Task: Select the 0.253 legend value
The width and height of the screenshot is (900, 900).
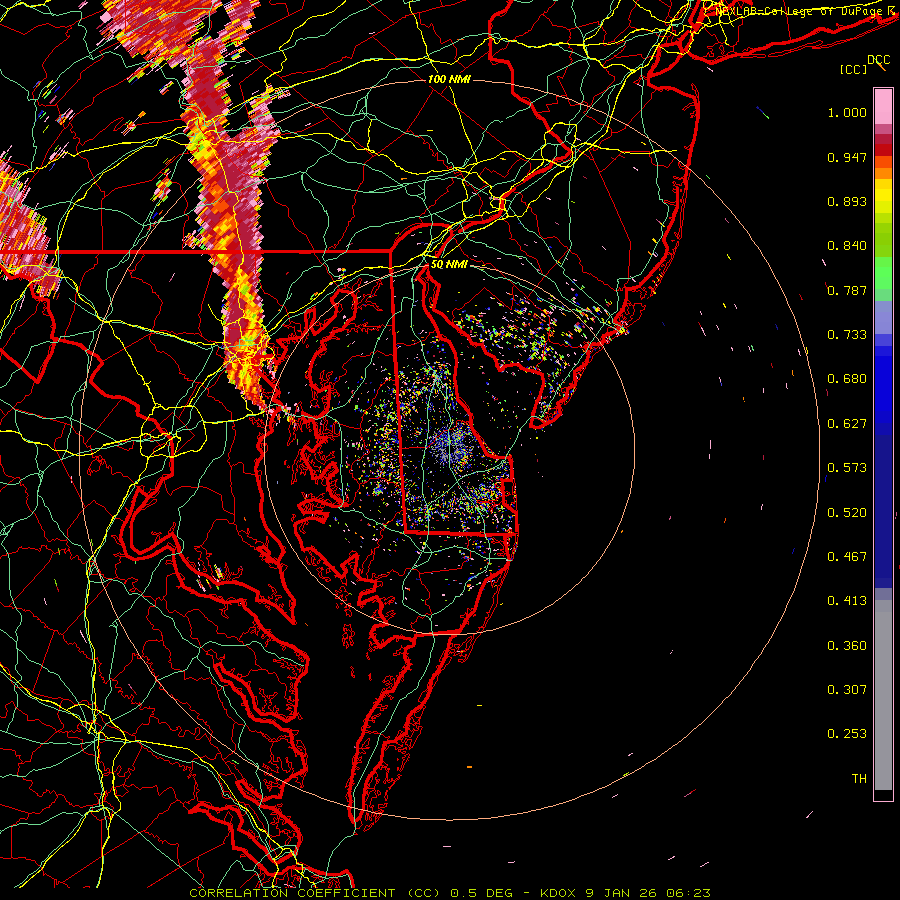Action: pyautogui.click(x=847, y=734)
